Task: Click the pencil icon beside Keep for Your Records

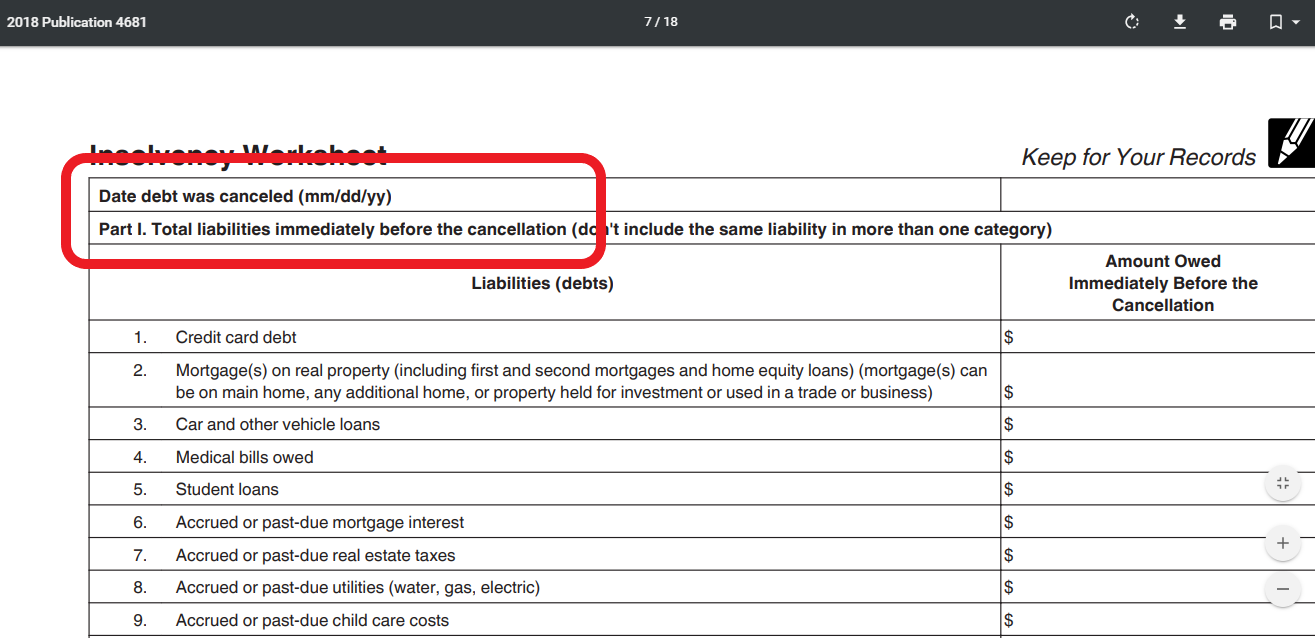Action: click(x=1291, y=143)
